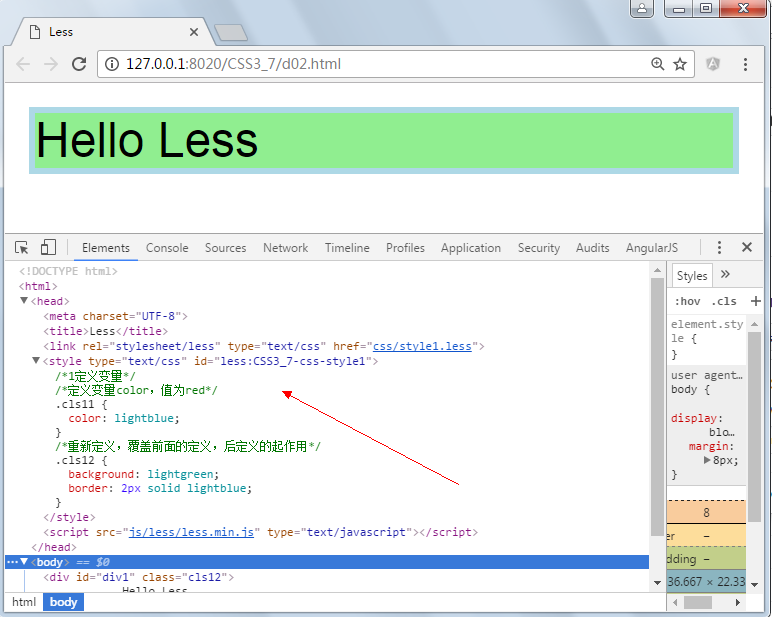Open the AngularJS tab

(652, 248)
